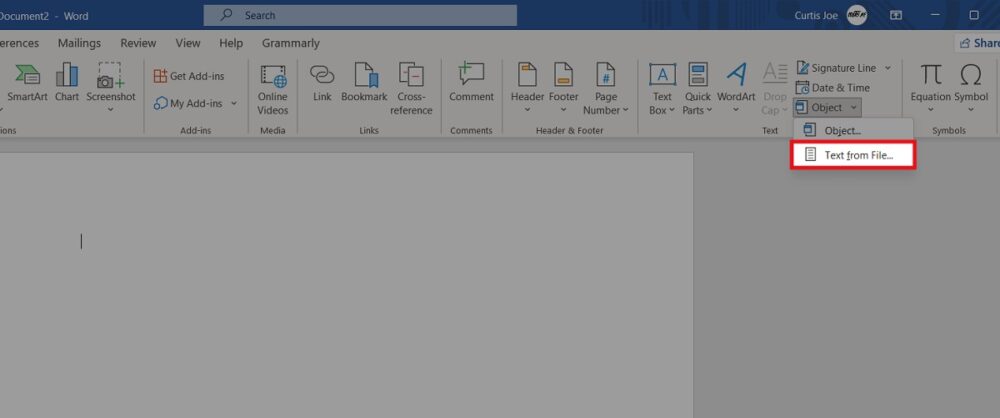This screenshot has height=418, width=1000.
Task: Expand the Header dropdown arrow
Action: click(527, 110)
